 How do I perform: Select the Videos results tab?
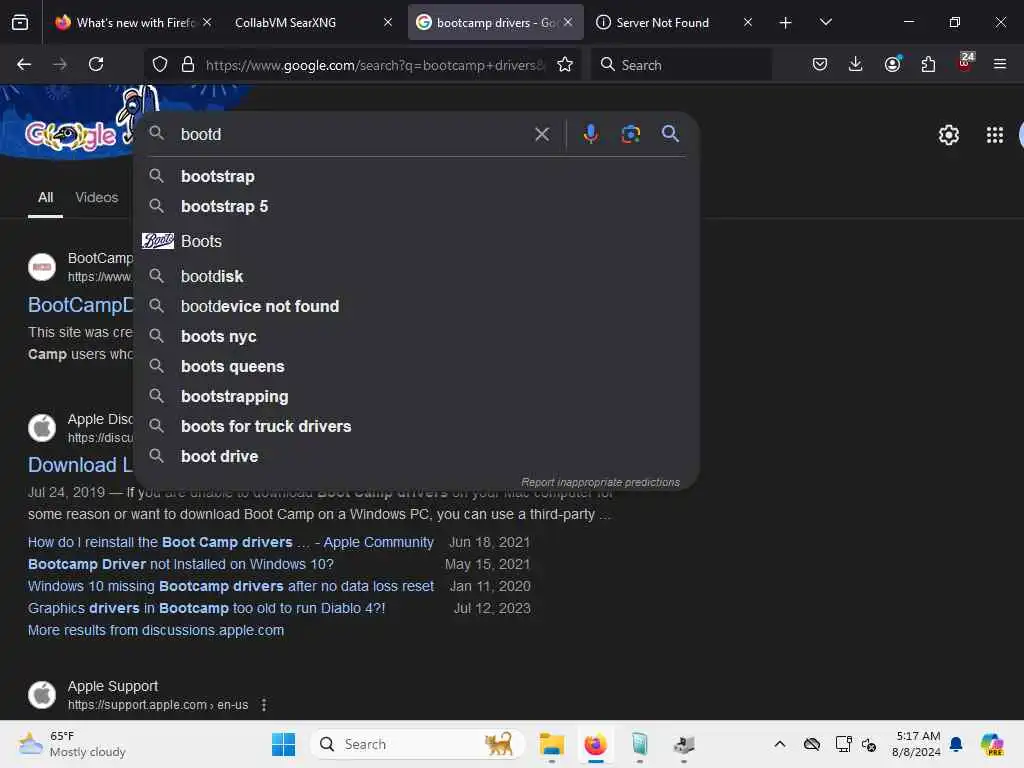click(97, 198)
